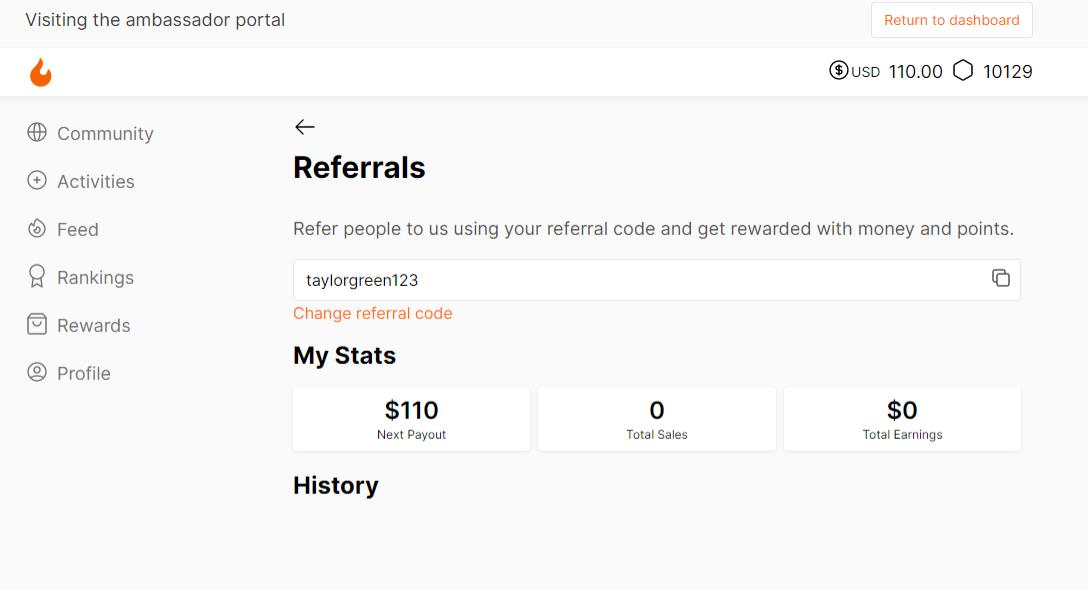1088x590 pixels.
Task: Click the hexagon points icon in the header
Action: tap(962, 71)
